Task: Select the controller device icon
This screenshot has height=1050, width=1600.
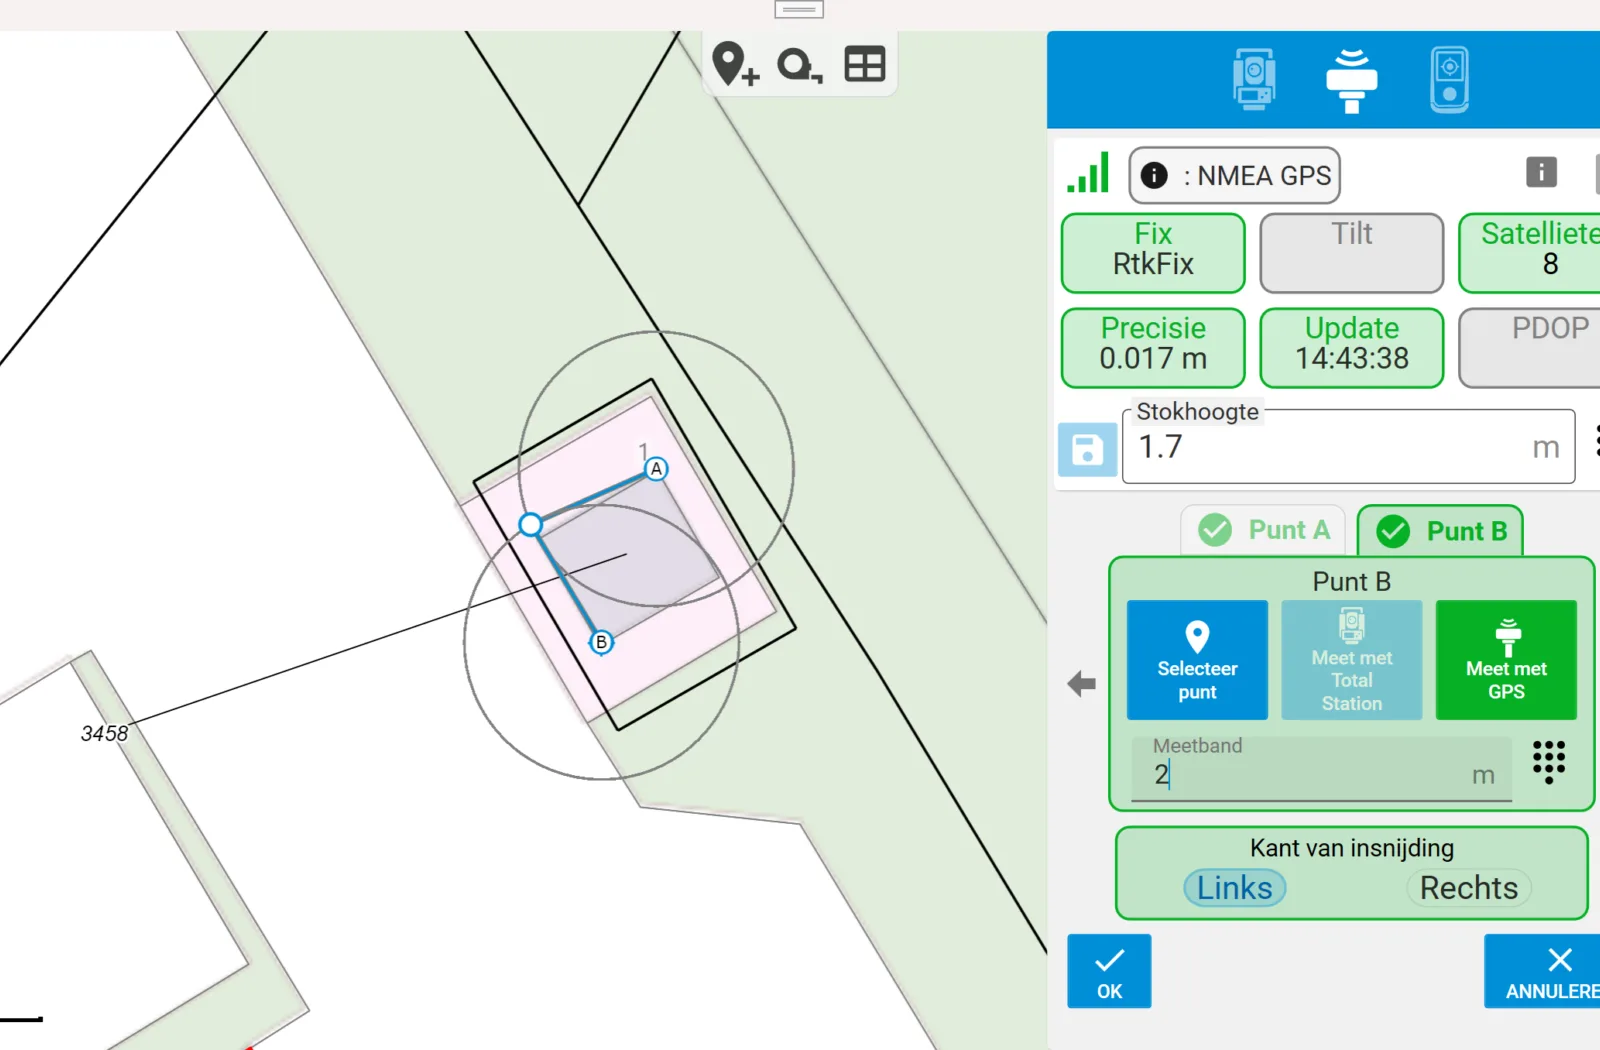Action: click(1449, 79)
